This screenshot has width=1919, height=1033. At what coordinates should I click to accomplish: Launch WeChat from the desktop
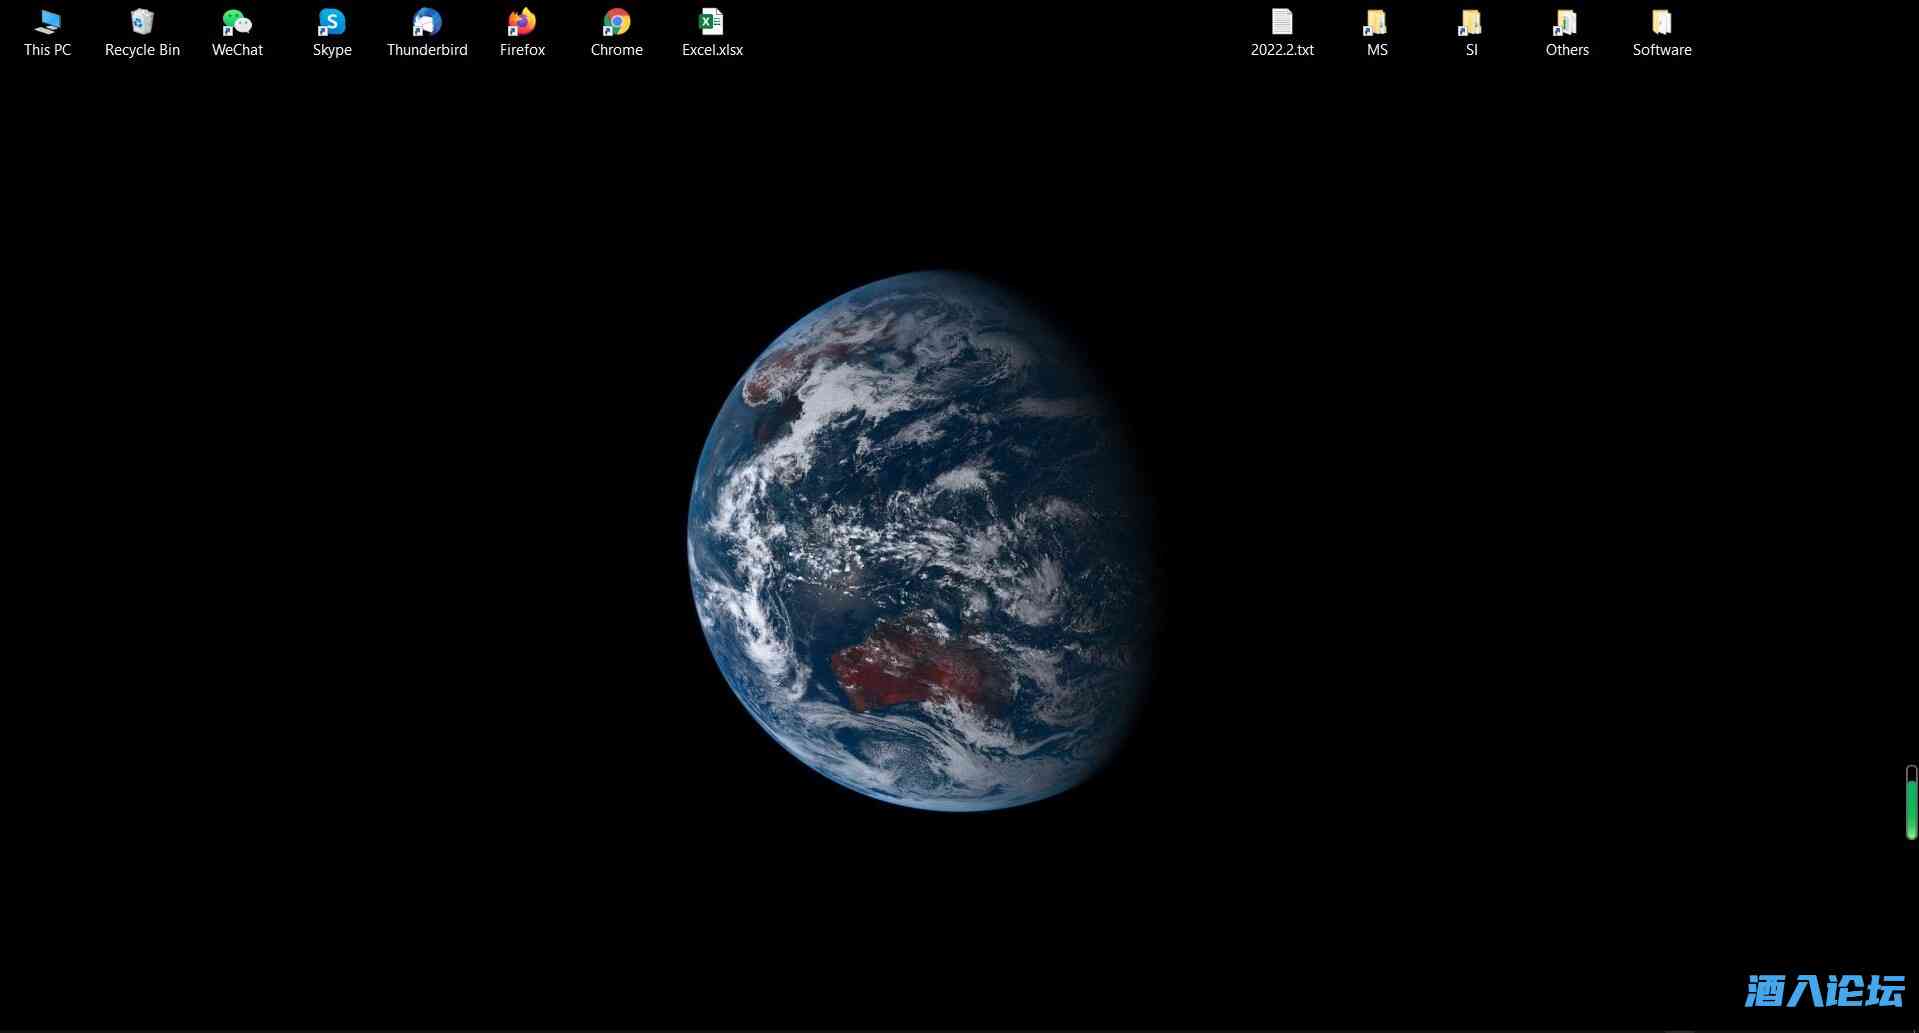click(x=237, y=23)
